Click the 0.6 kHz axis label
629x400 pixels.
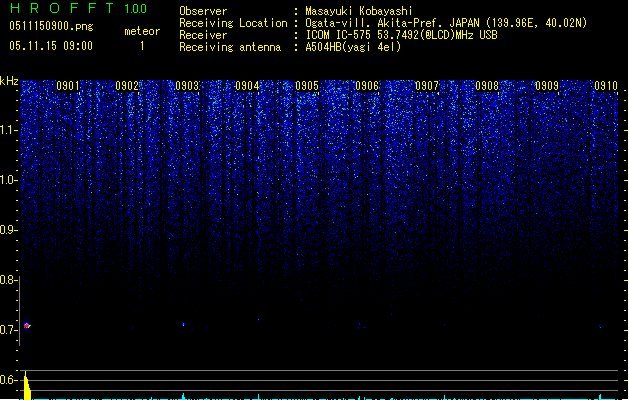8,380
